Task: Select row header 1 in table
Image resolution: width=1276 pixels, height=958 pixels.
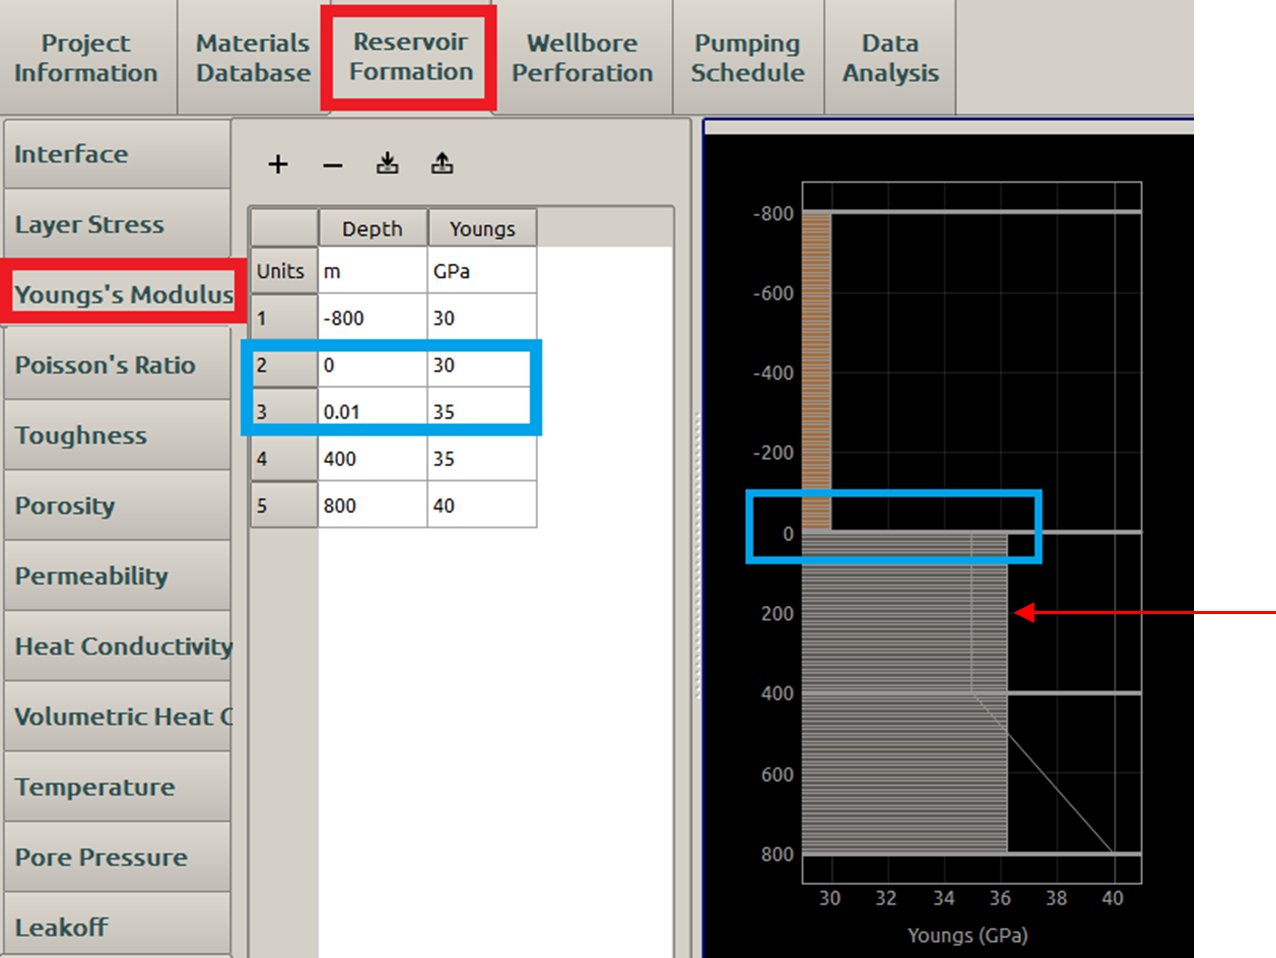Action: coord(284,318)
